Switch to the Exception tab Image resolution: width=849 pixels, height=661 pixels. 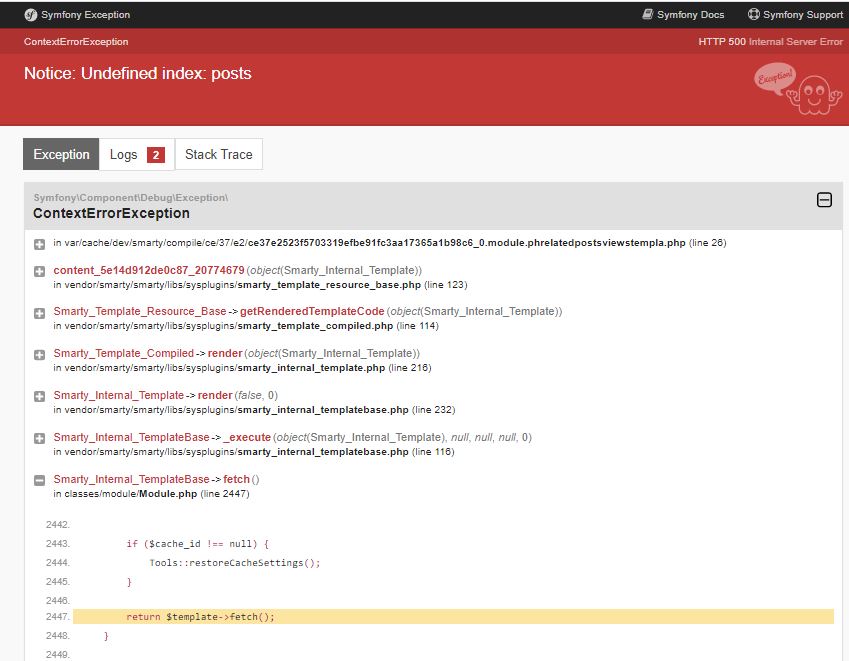(x=61, y=154)
